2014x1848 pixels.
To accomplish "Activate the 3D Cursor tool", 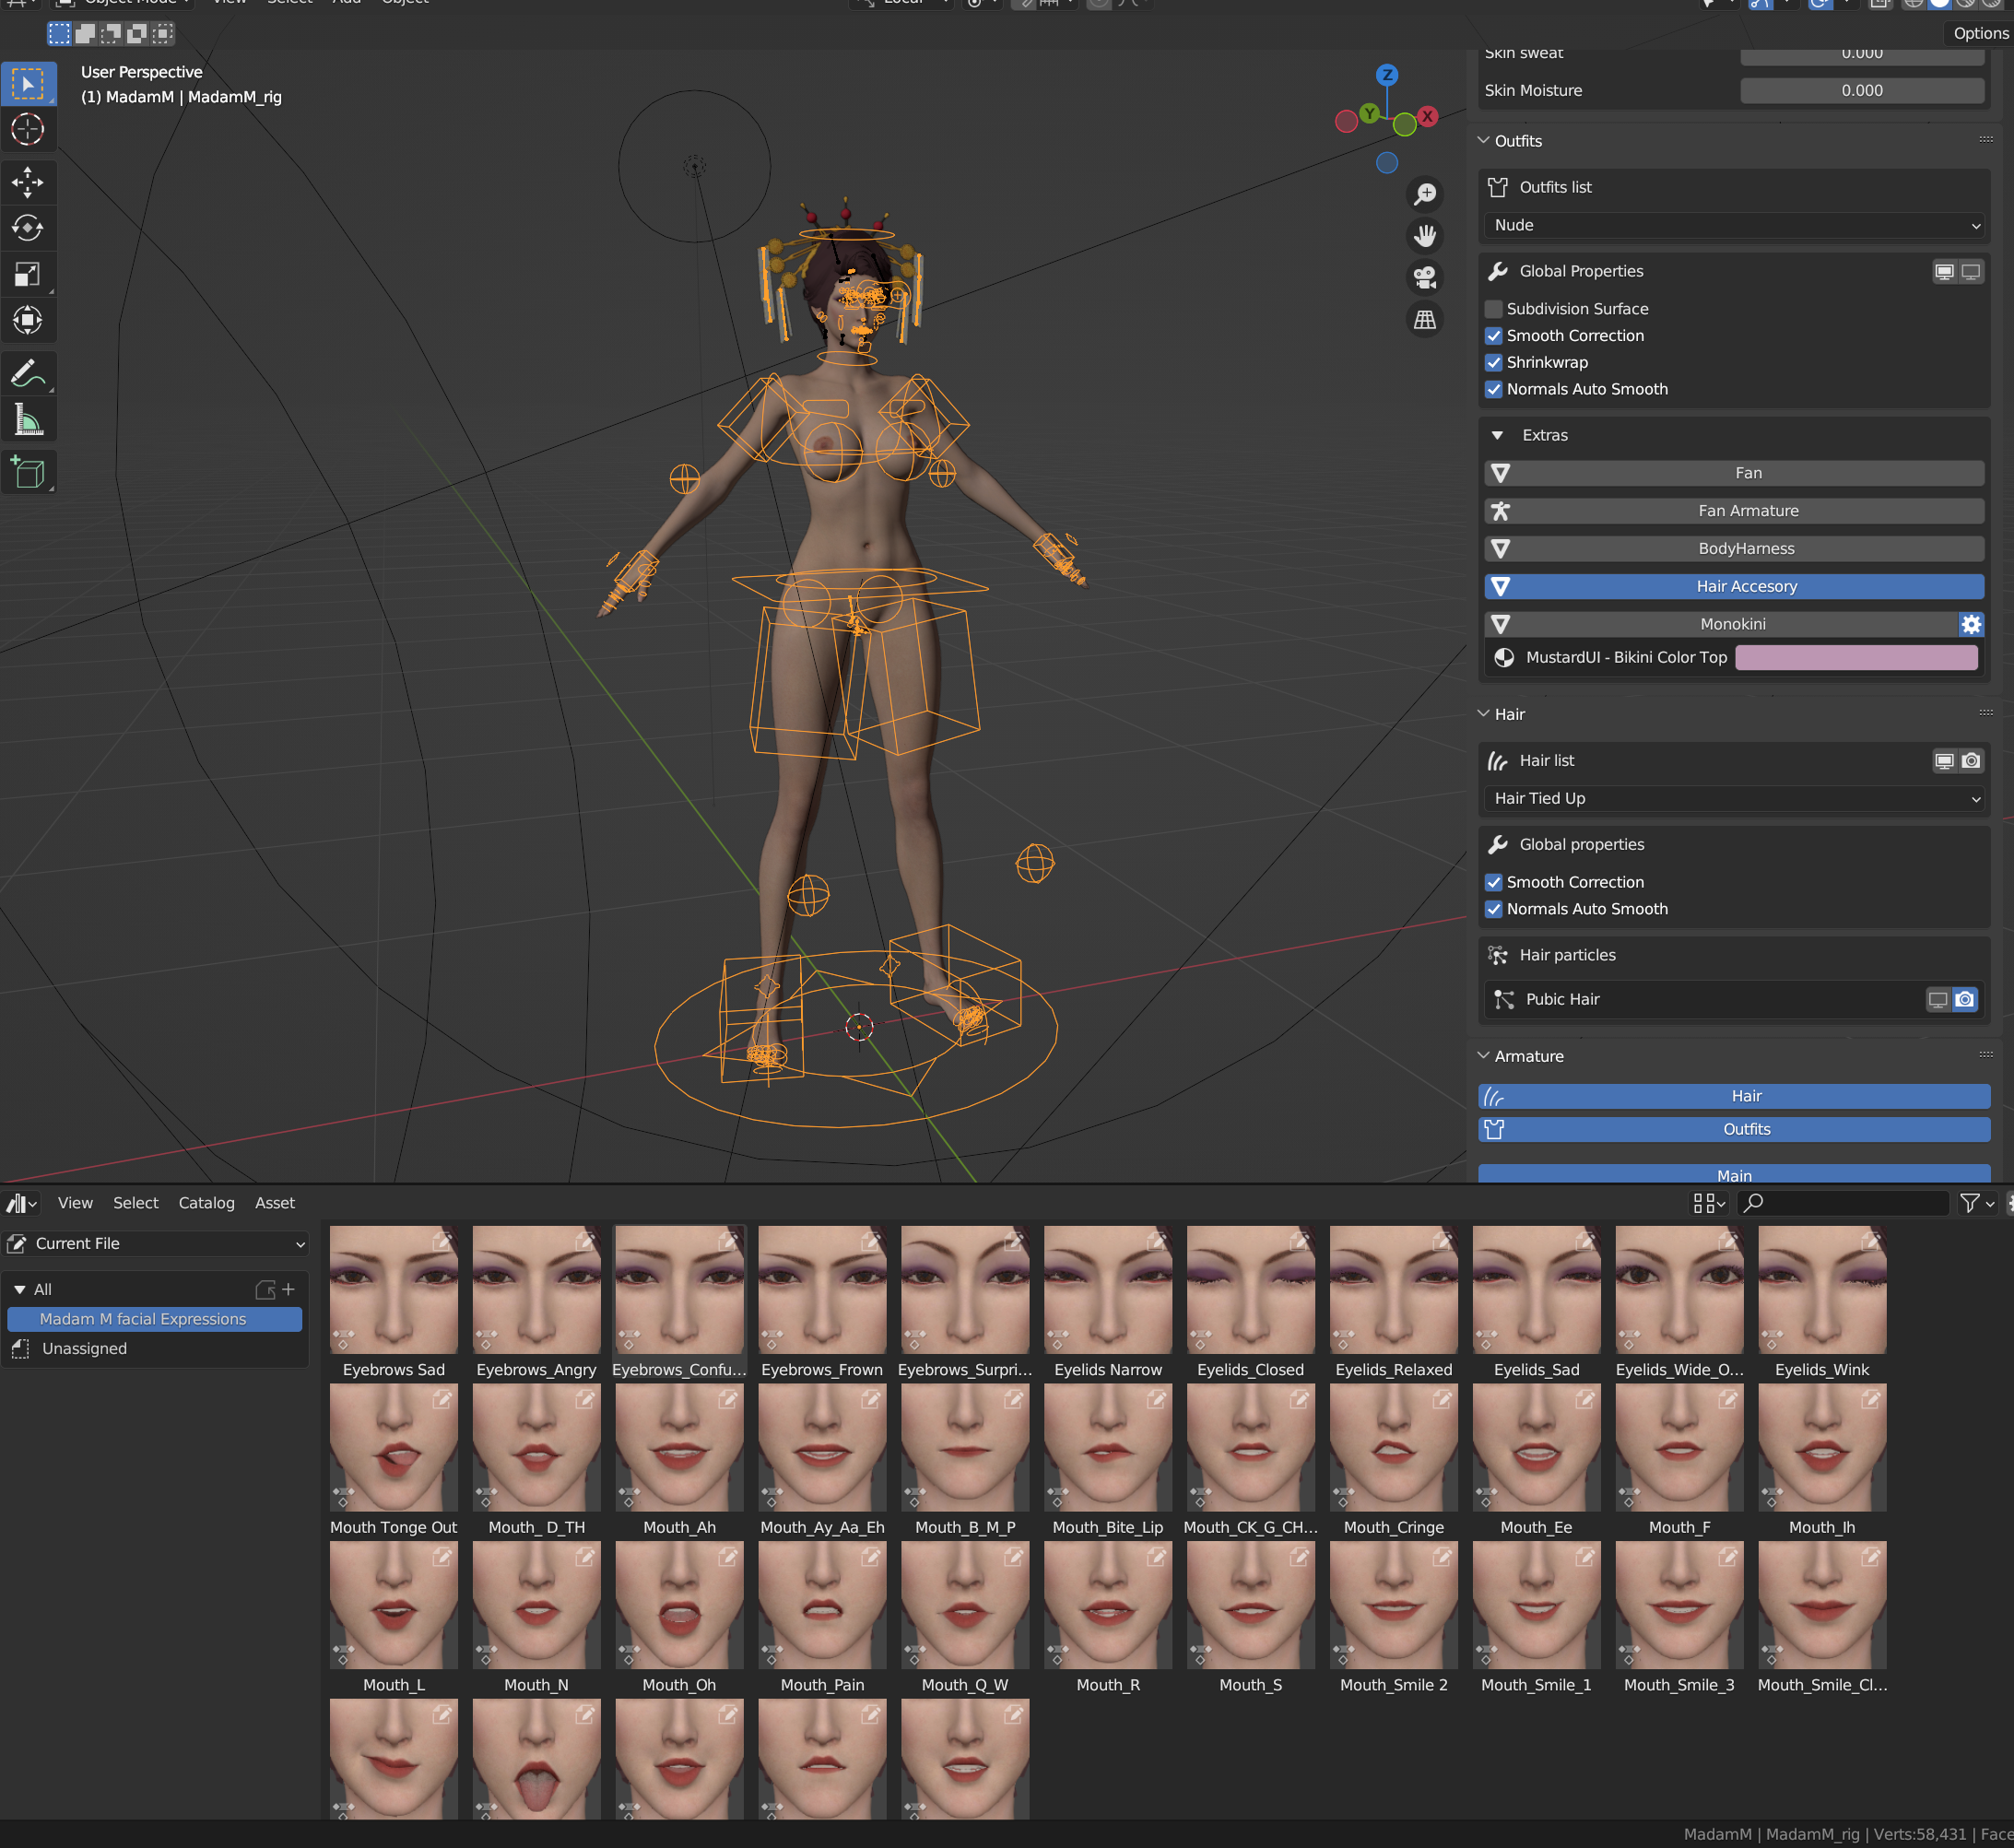I will tap(28, 130).
